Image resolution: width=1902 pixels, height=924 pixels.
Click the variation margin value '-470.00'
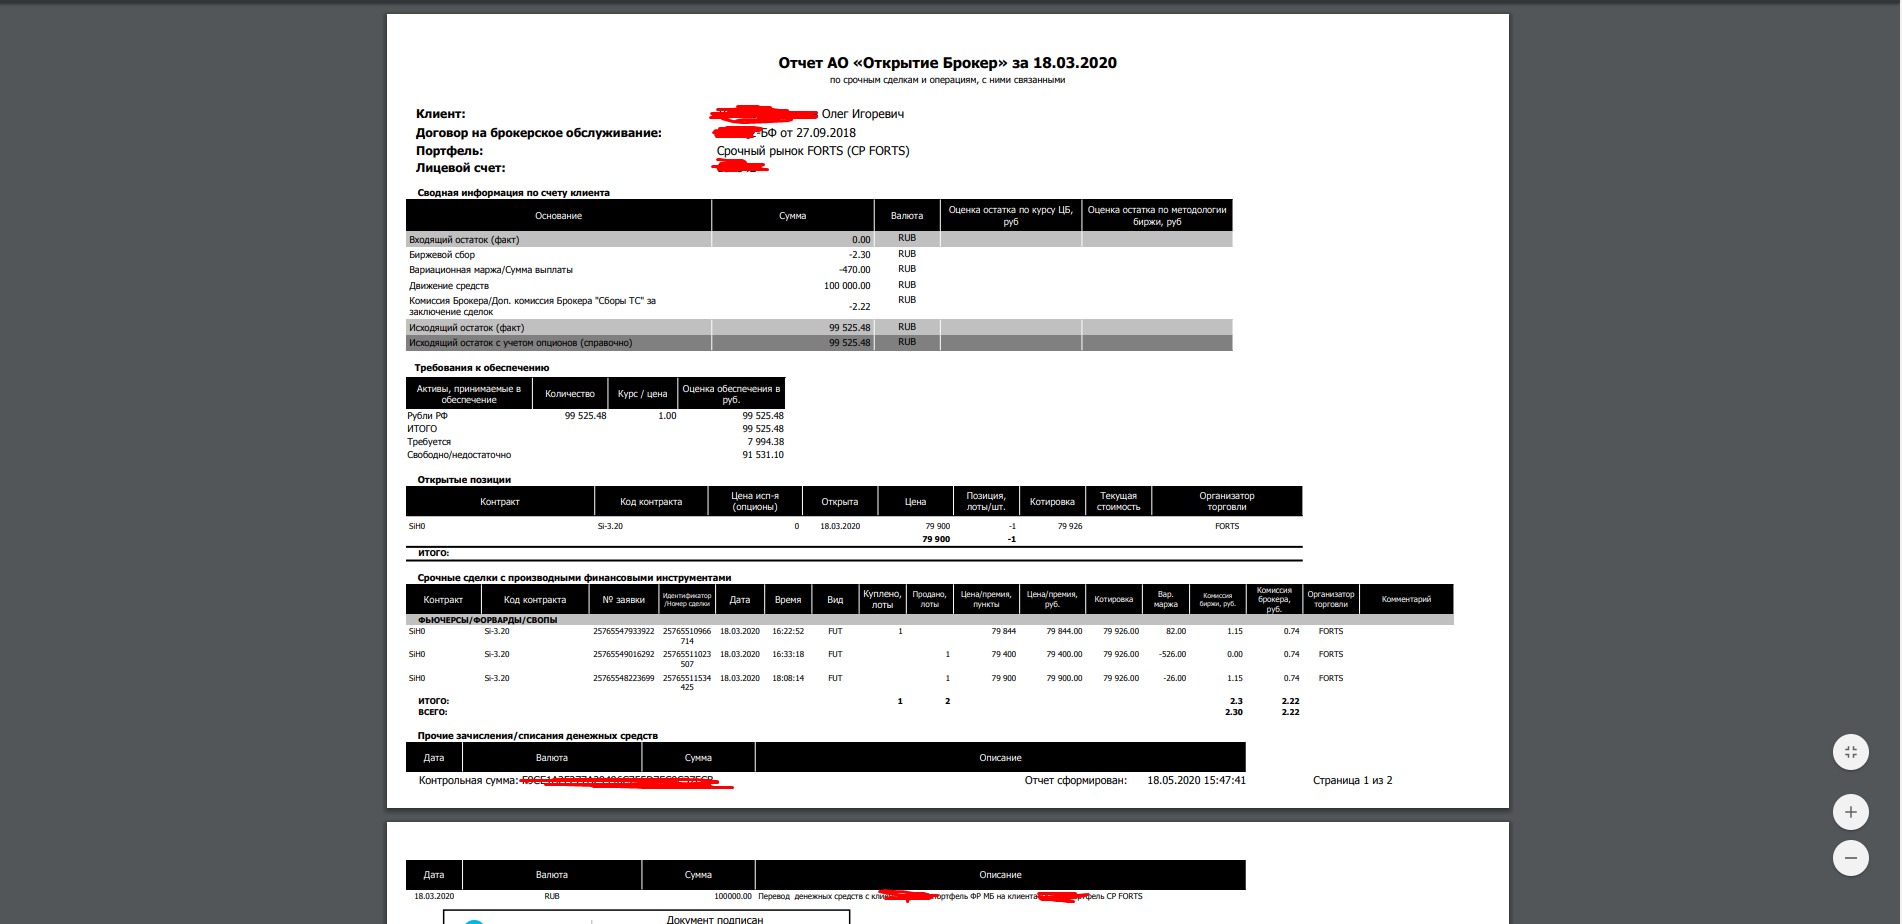coord(855,270)
